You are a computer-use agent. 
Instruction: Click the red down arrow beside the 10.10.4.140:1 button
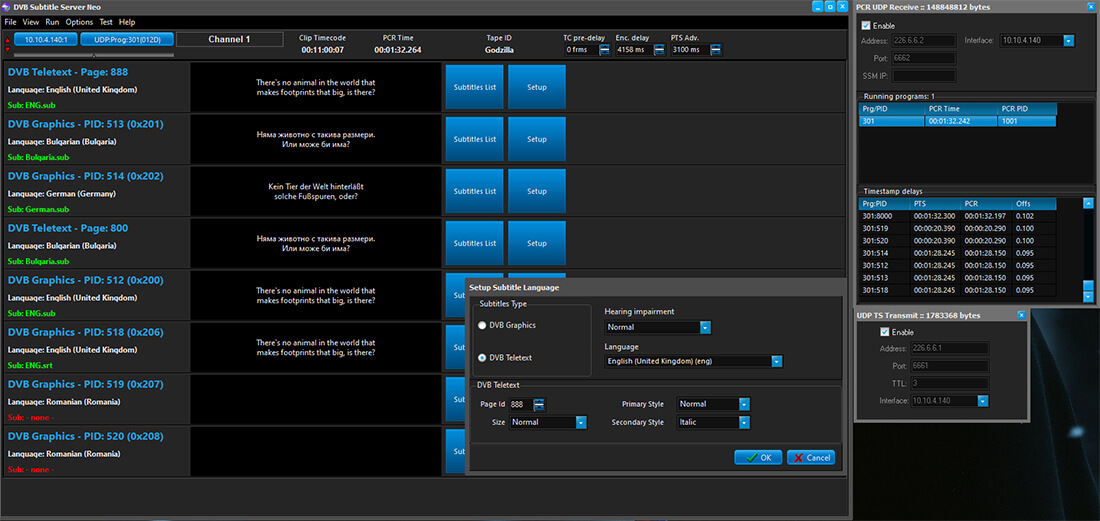[x=8, y=49]
